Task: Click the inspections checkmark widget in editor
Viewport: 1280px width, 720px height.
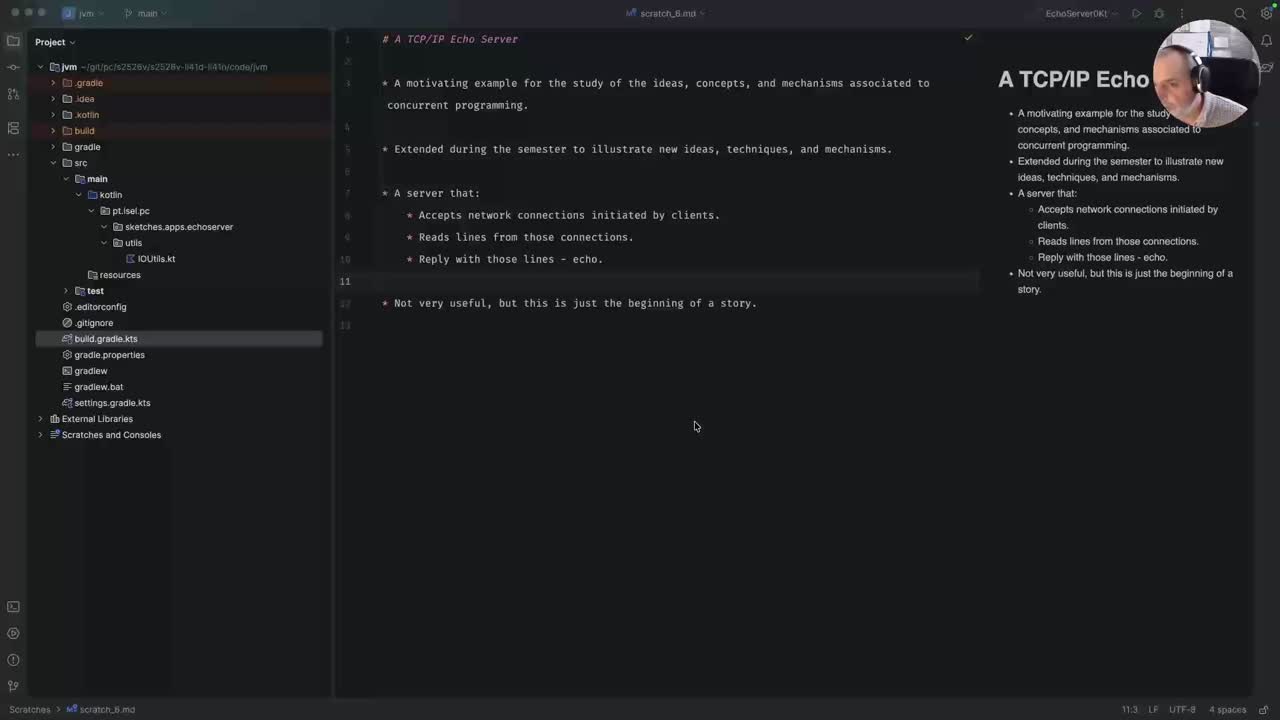Action: point(967,38)
